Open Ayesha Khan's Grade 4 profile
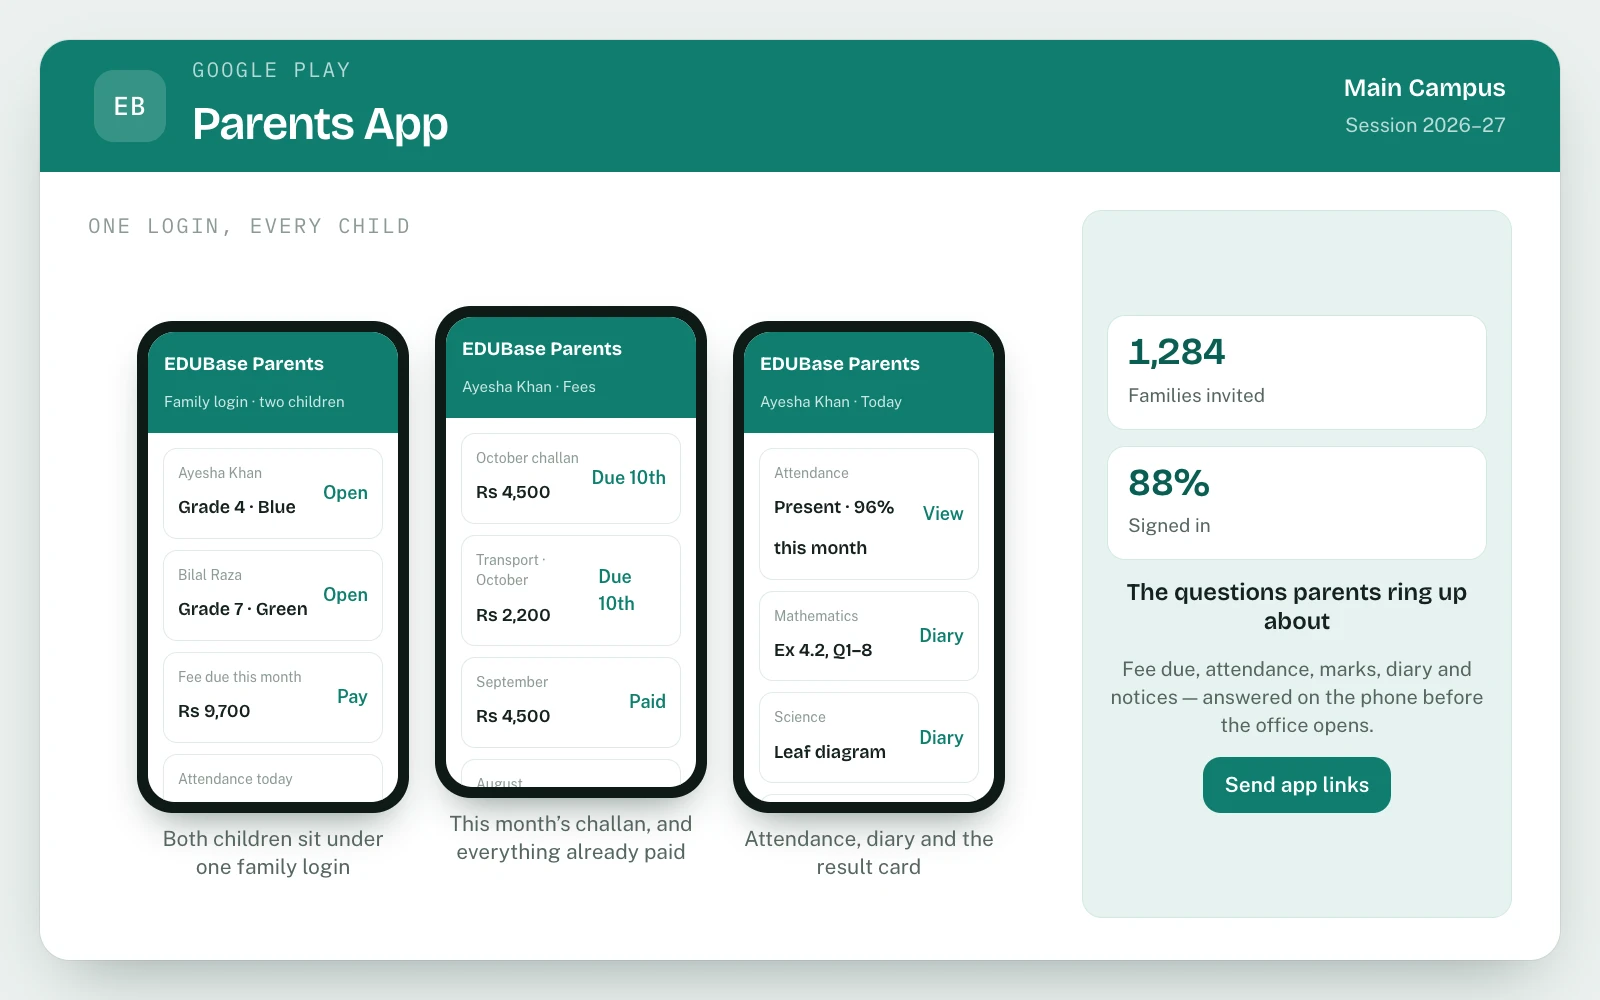Image resolution: width=1600 pixels, height=1000 pixels. click(345, 493)
